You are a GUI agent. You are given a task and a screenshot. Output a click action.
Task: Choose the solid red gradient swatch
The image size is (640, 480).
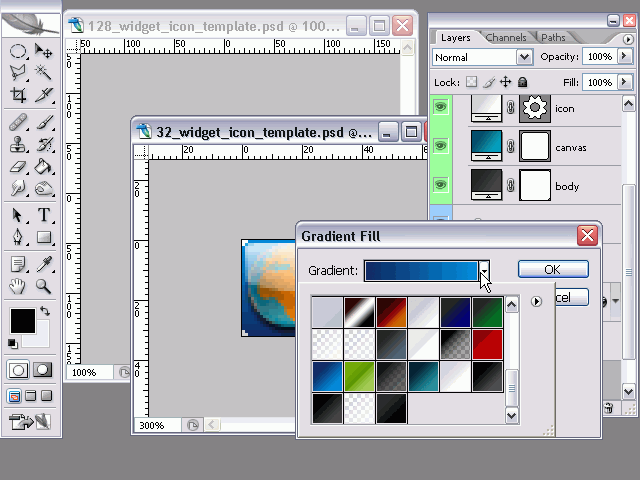(487, 344)
